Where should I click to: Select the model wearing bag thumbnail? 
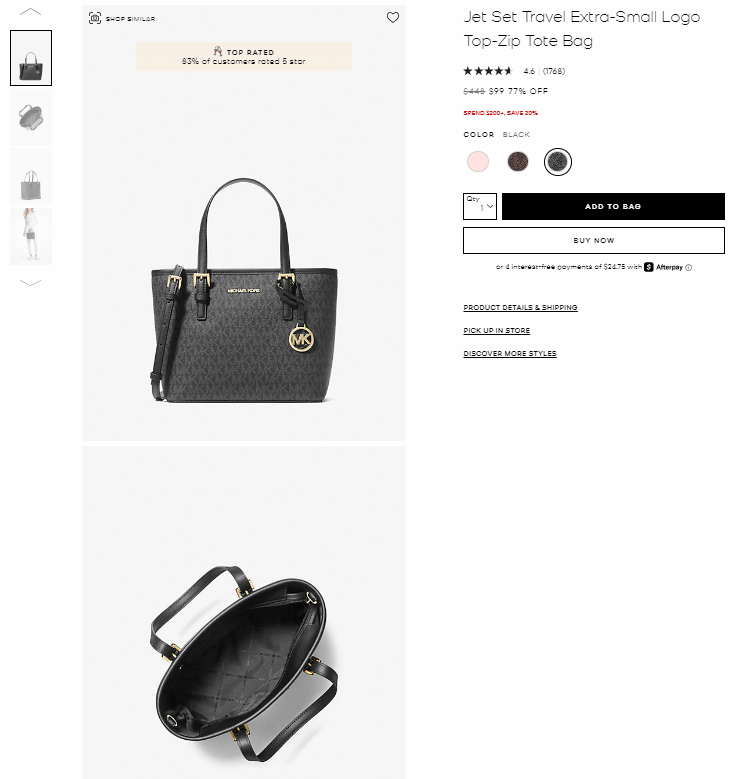click(31, 236)
